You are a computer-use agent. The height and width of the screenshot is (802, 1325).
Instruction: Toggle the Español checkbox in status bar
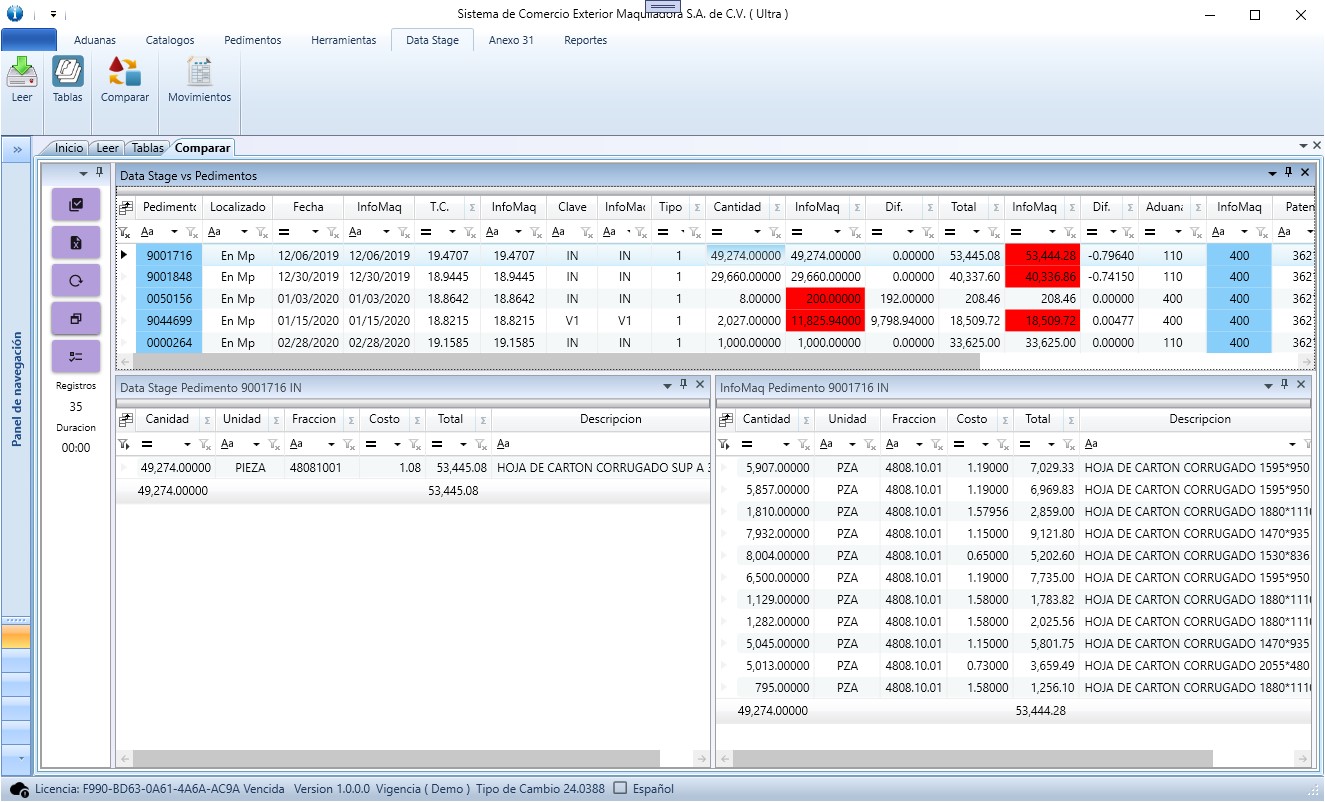(x=620, y=788)
